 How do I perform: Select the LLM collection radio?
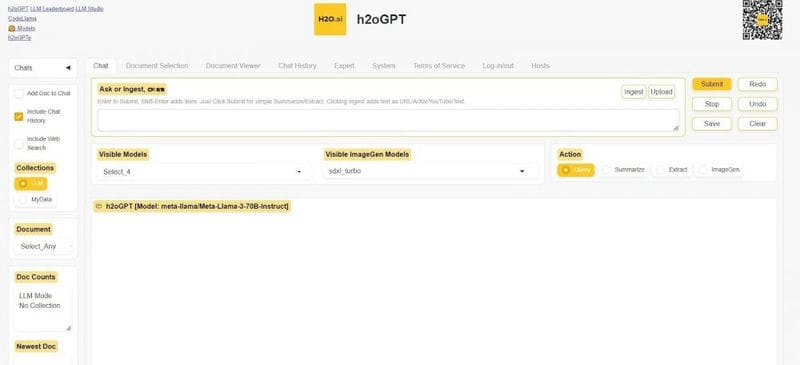(x=31, y=184)
